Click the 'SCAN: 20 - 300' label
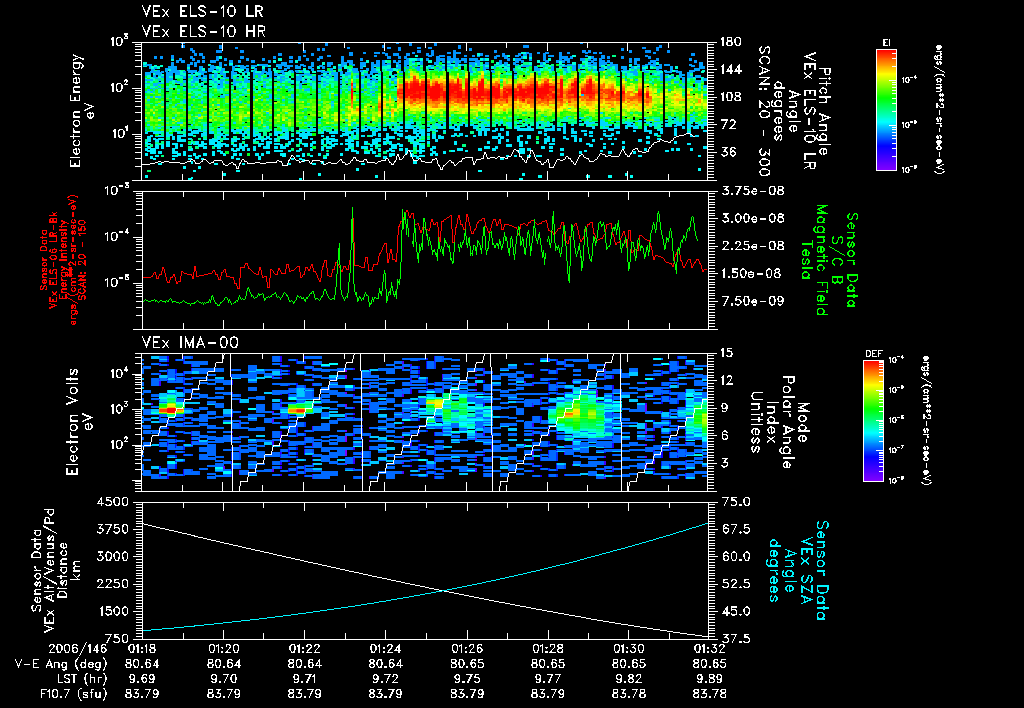The width and height of the screenshot is (1024, 708). point(763,111)
